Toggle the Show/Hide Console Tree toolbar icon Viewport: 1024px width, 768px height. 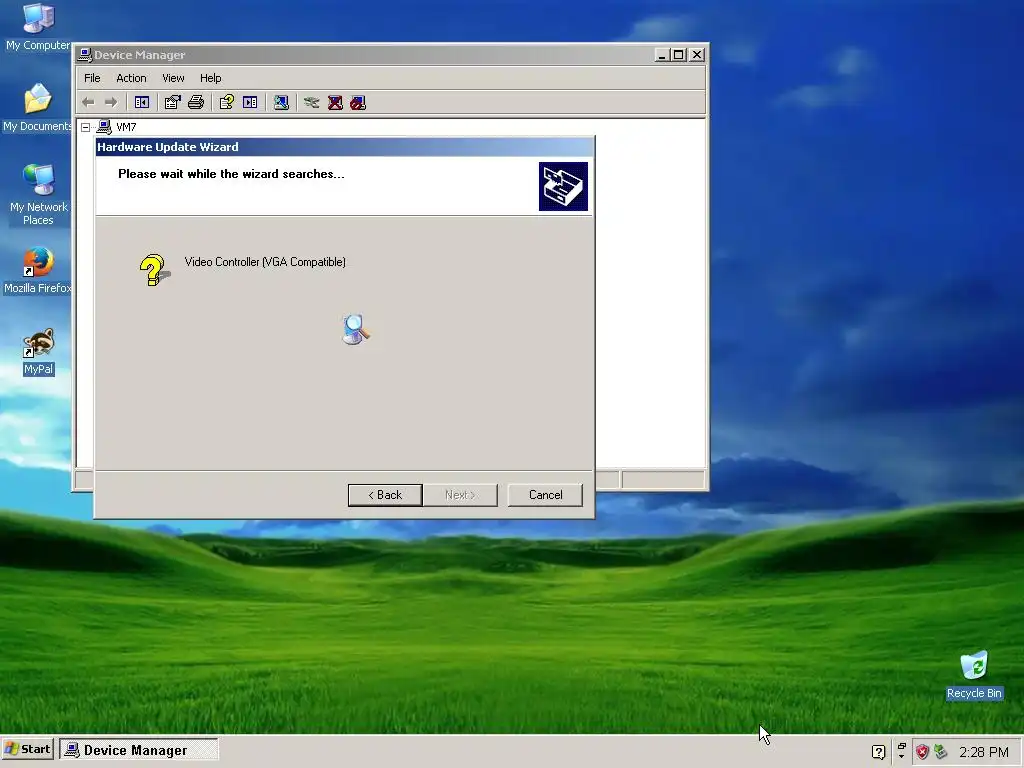[142, 103]
